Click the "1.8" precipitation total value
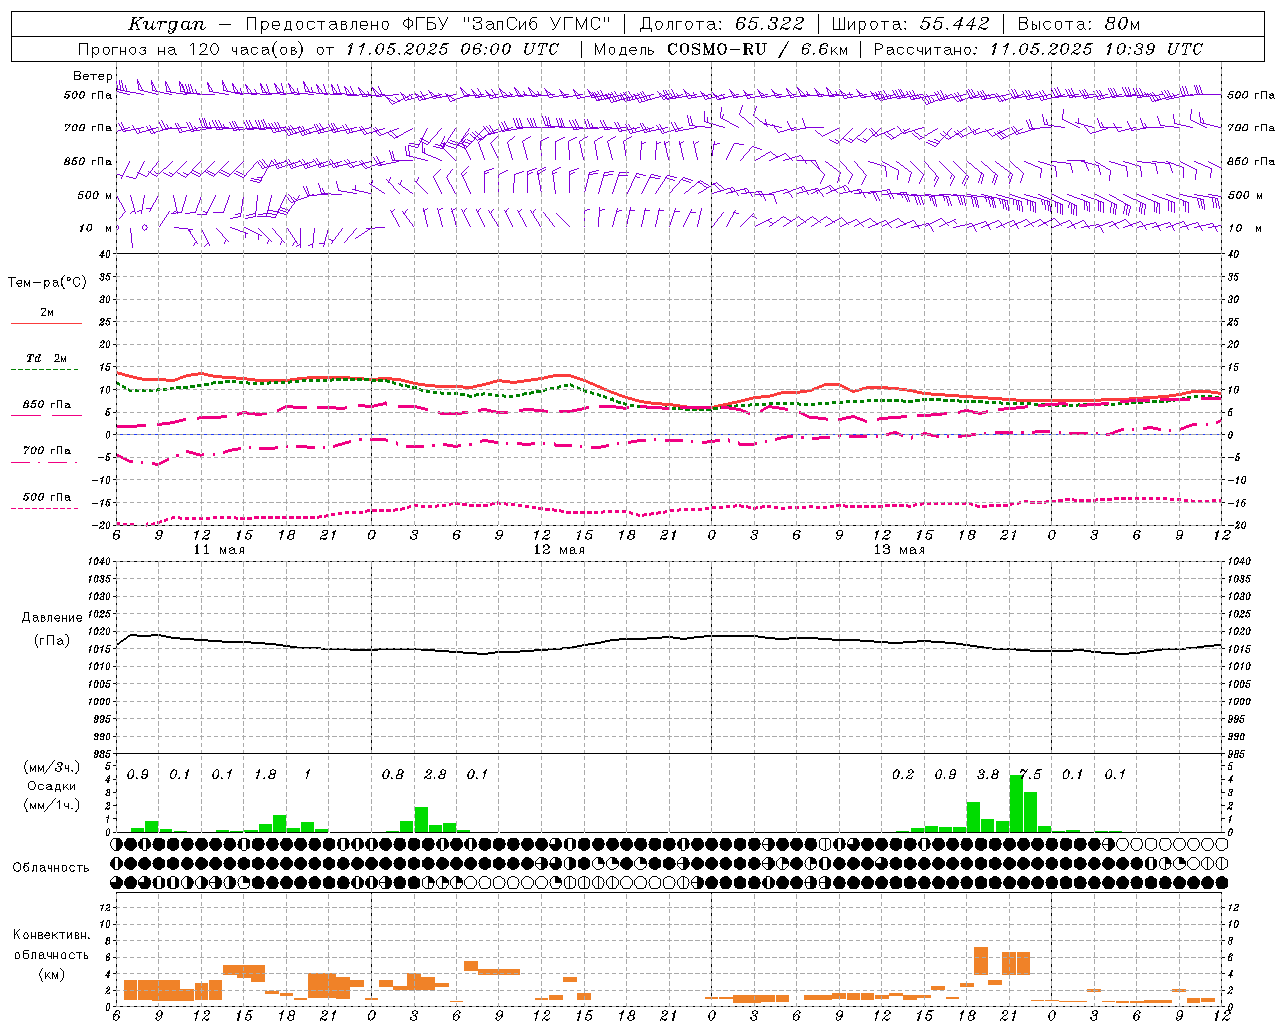The image size is (1280, 1024). (265, 775)
